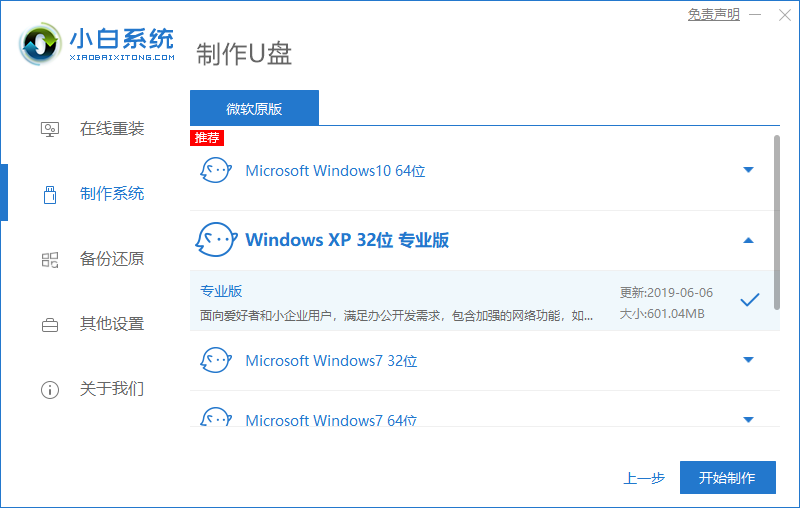Screen dimensions: 800x508
Task: Click the face icon for Windows7 32位
Action: 216,360
